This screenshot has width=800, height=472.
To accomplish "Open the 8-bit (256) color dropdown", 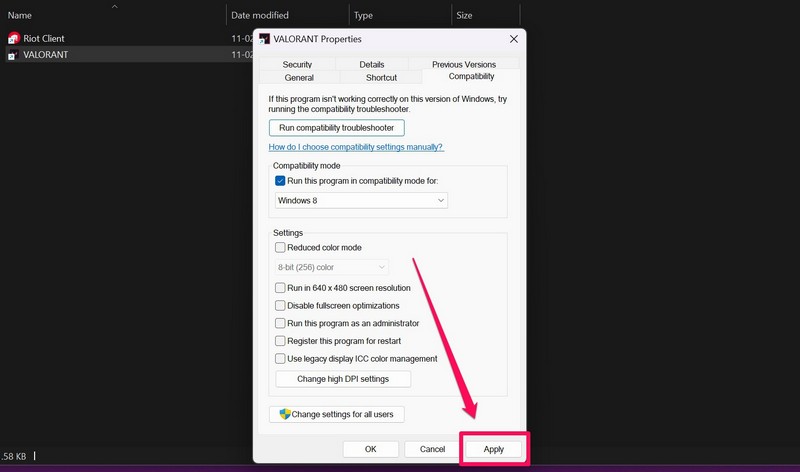I will [332, 267].
